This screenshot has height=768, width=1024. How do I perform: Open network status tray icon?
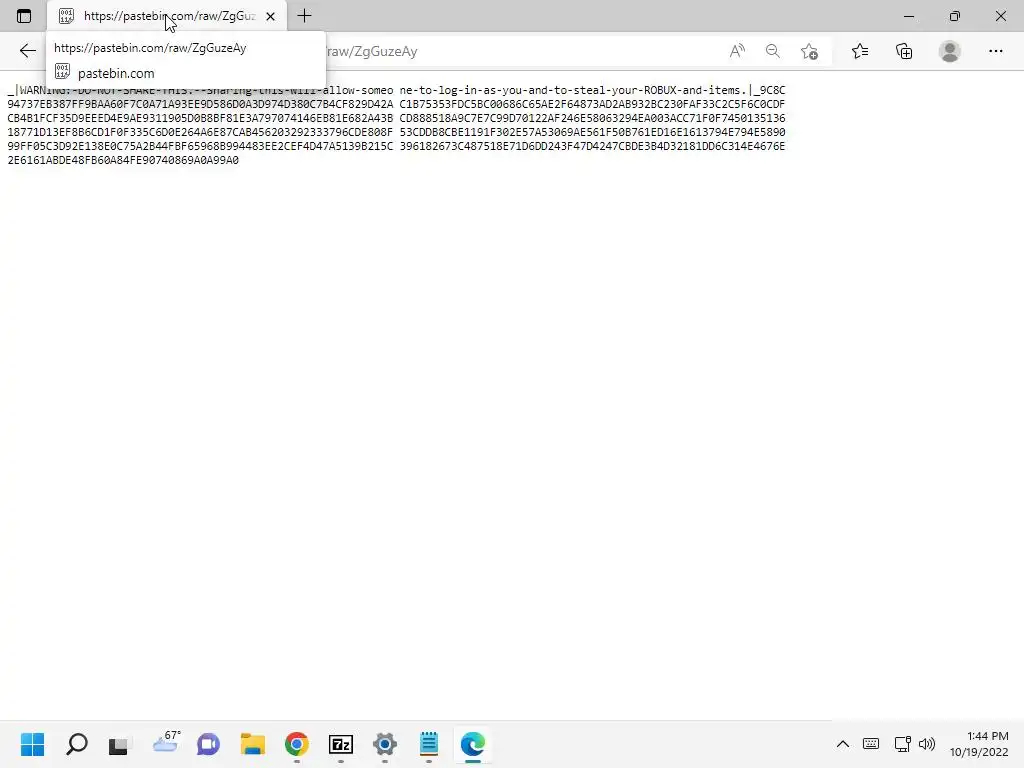(903, 744)
